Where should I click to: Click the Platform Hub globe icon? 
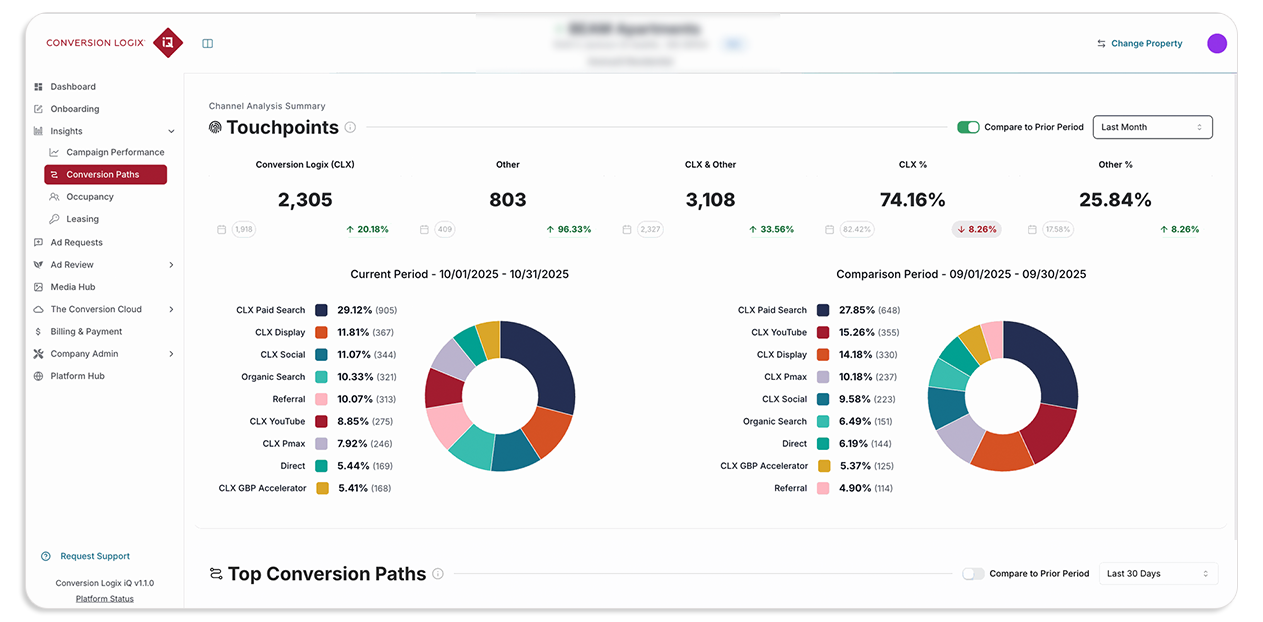[x=38, y=376]
